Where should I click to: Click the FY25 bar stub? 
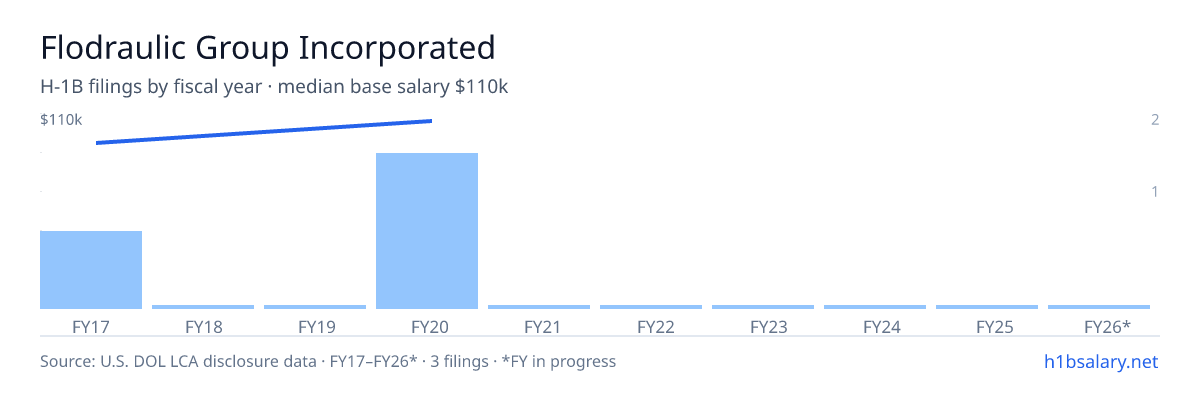pyautogui.click(x=987, y=306)
